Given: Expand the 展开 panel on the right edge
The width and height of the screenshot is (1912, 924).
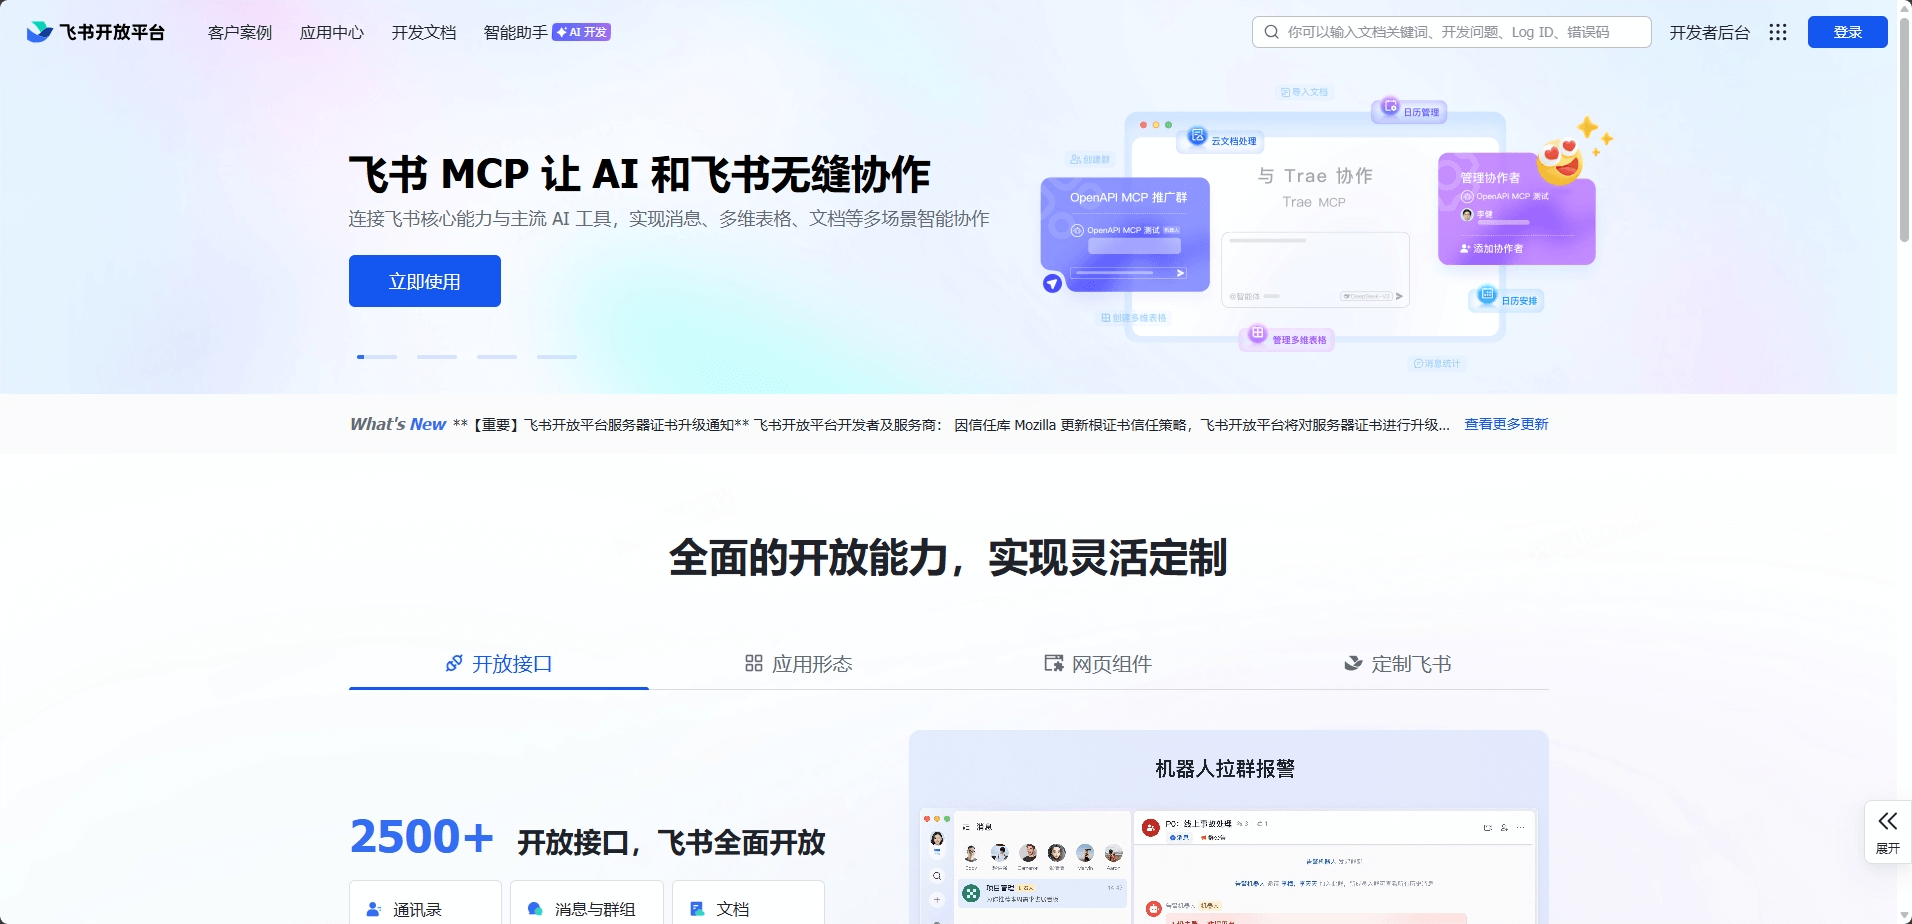Looking at the screenshot, I should pos(1888,831).
